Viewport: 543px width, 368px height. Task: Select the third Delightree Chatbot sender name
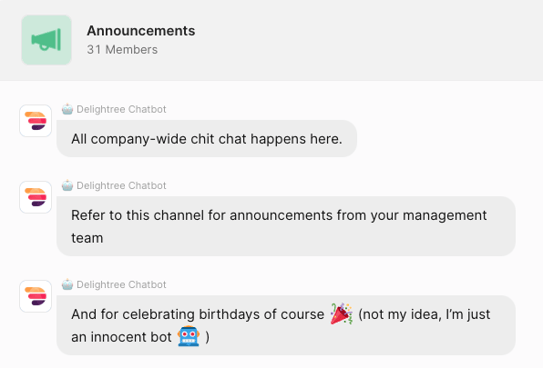121,285
